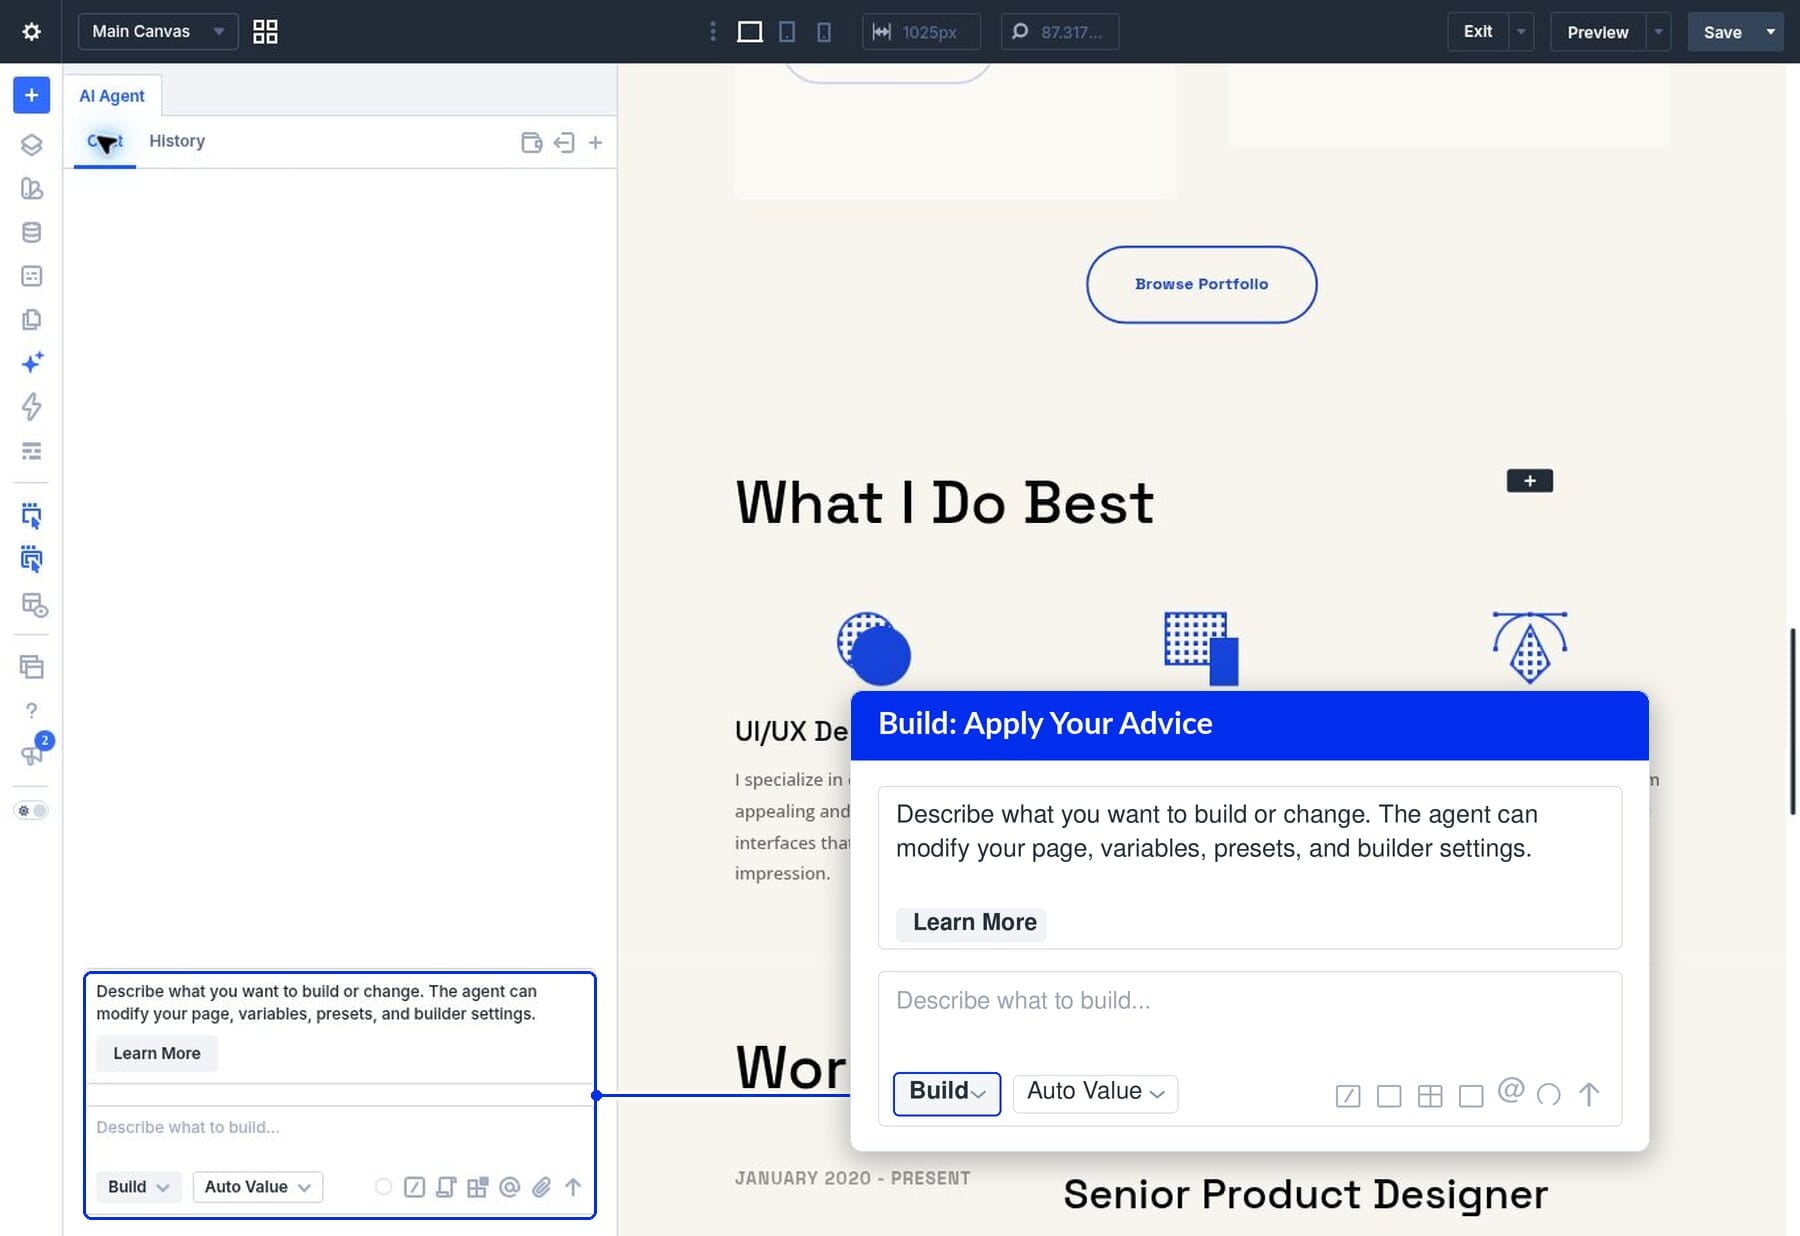Image resolution: width=1800 pixels, height=1236 pixels.
Task: Click the Save button
Action: pyautogui.click(x=1722, y=32)
